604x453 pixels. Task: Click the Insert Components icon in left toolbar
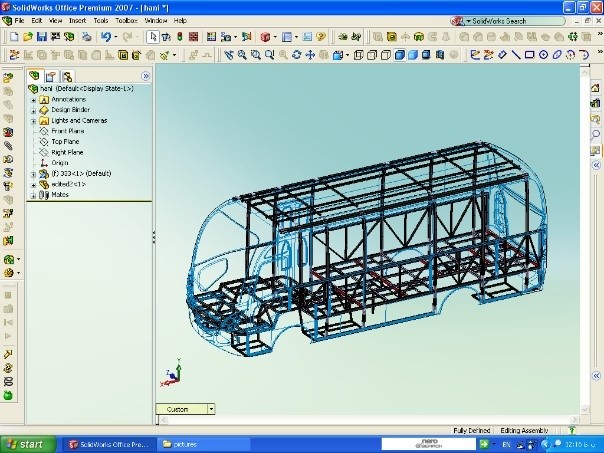pos(8,77)
